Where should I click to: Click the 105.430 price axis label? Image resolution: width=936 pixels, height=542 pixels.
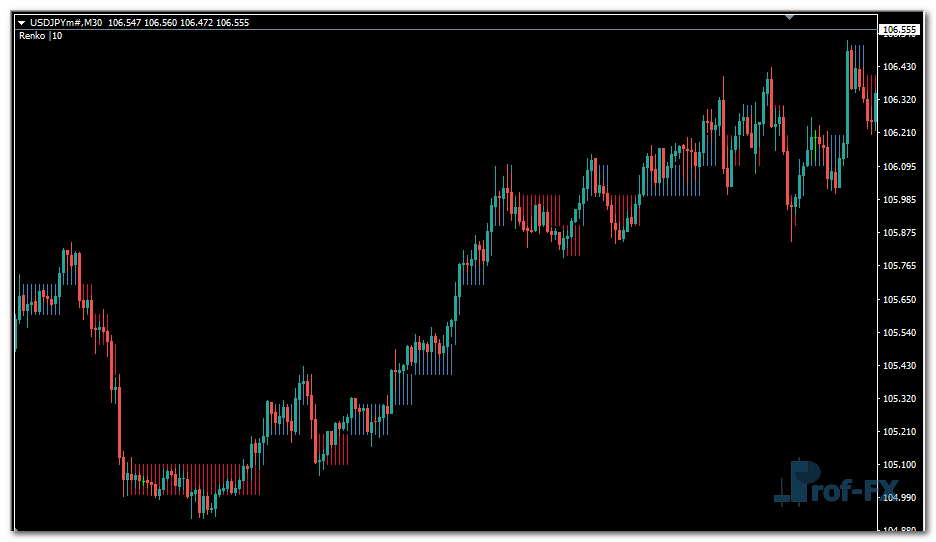click(900, 366)
